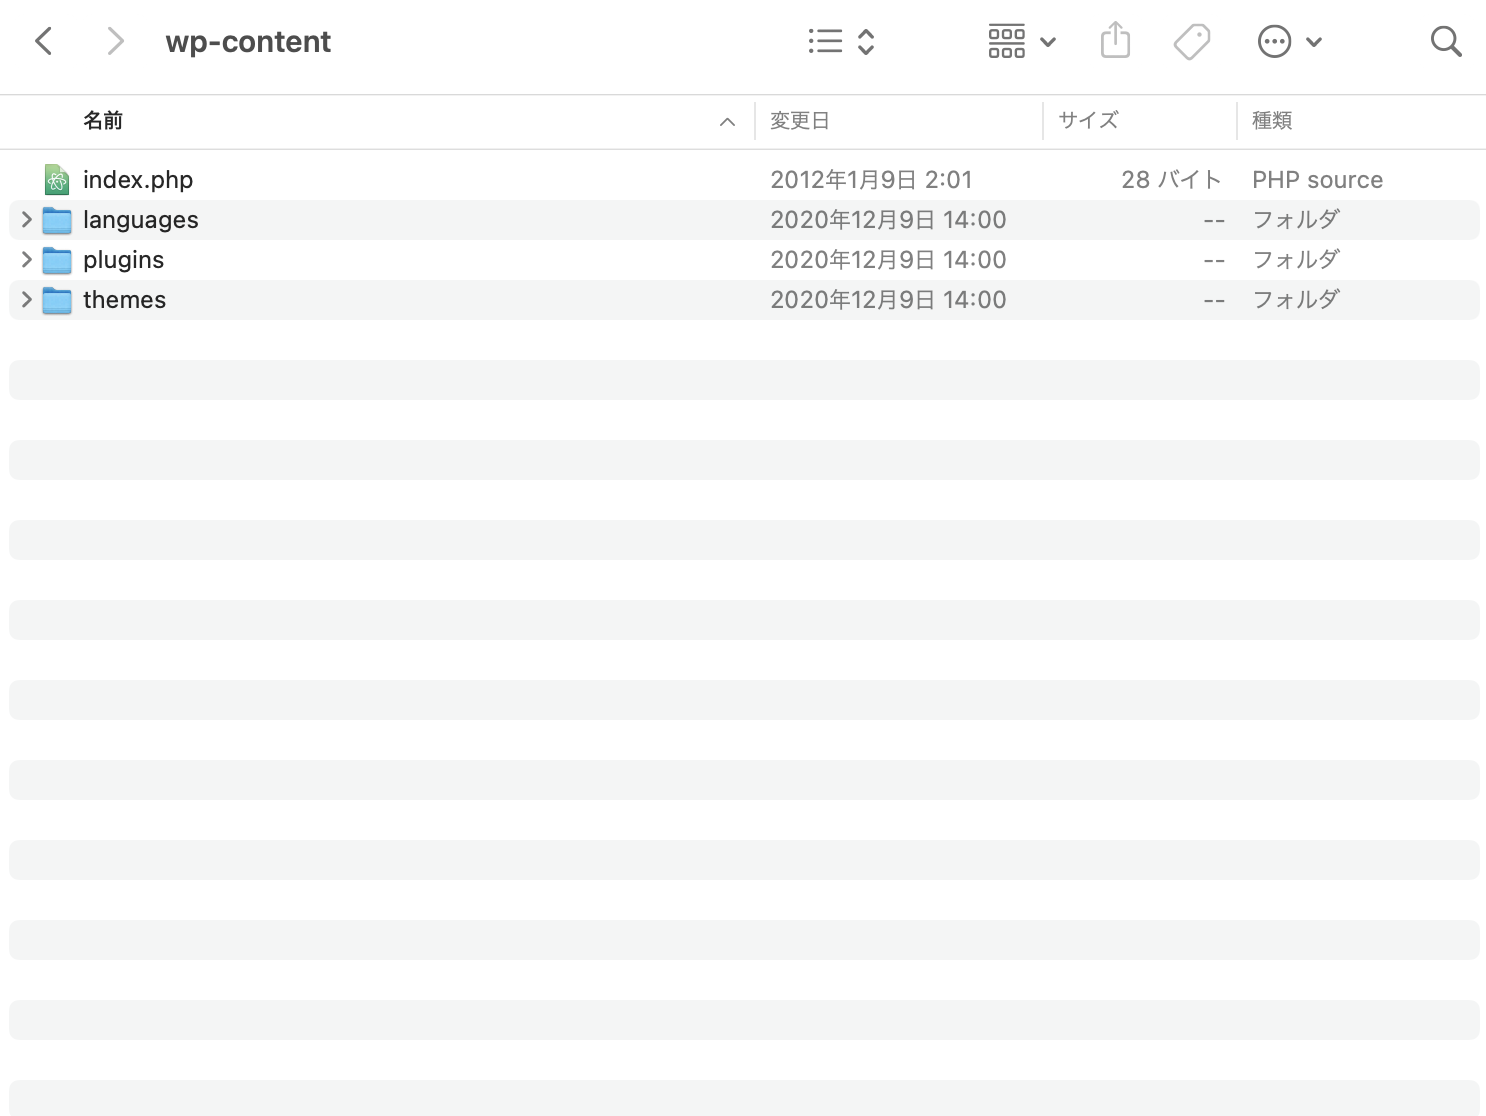The image size is (1486, 1116).
Task: Select the index.php file icon
Action: tap(57, 180)
